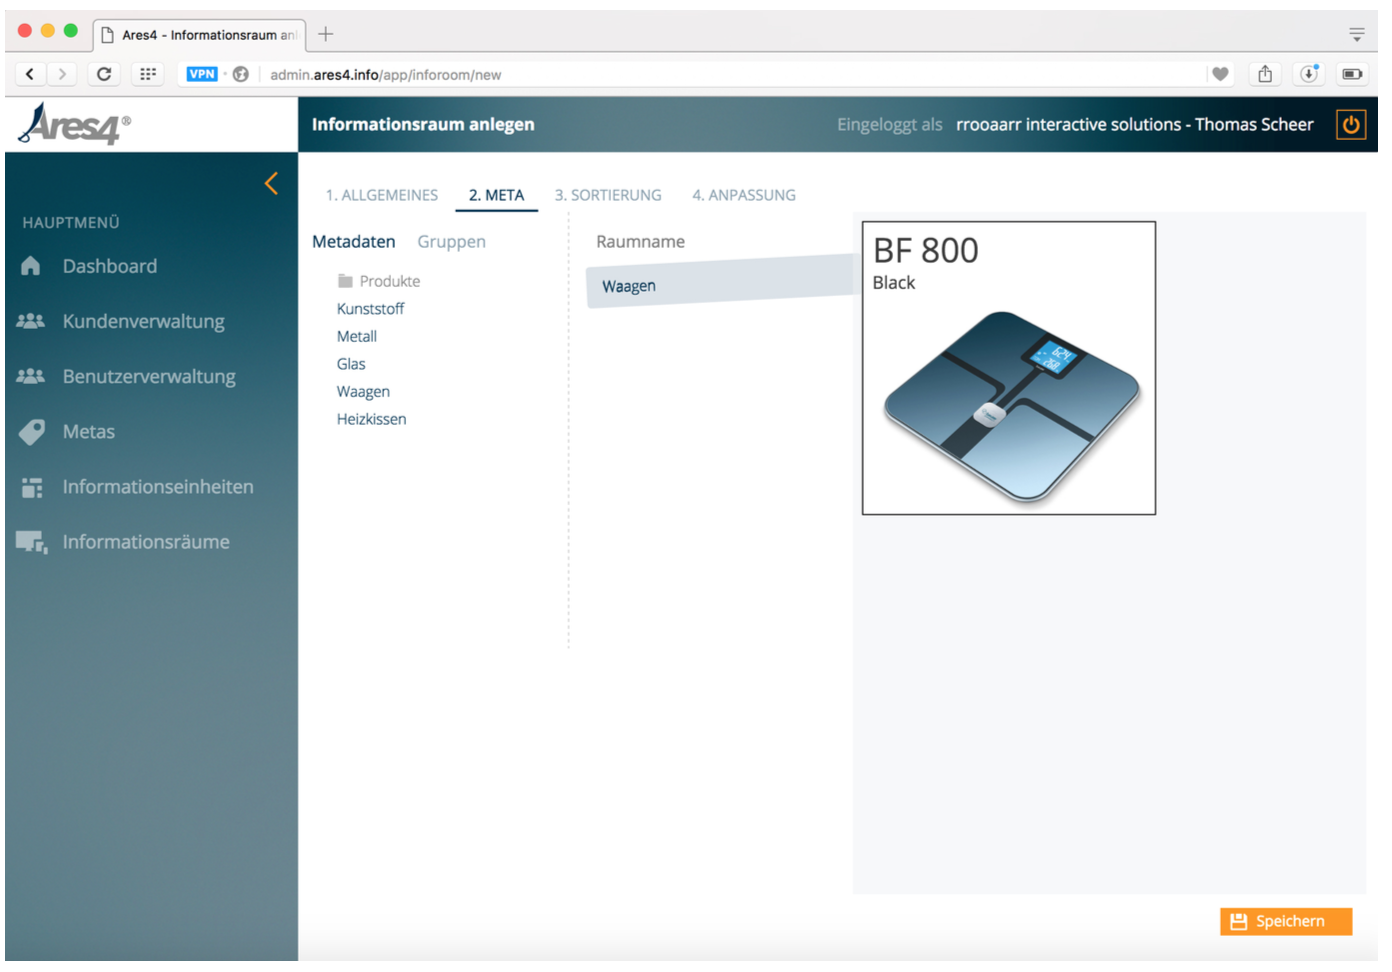Viewport: 1392px width, 972px height.
Task: Click the Produkte folder icon
Action: (x=345, y=281)
